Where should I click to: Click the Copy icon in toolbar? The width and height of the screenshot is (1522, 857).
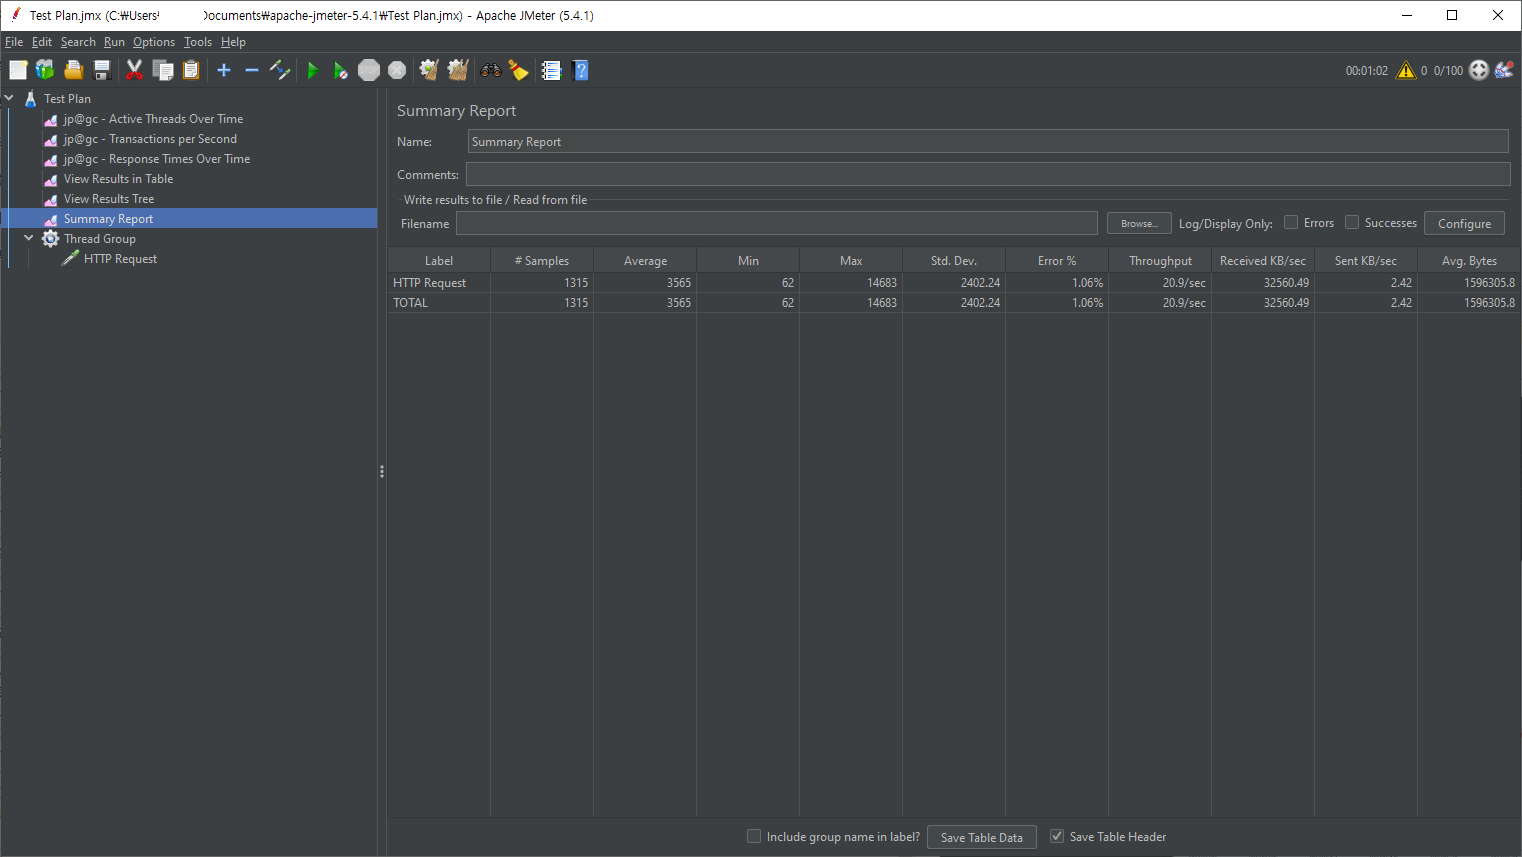point(163,70)
